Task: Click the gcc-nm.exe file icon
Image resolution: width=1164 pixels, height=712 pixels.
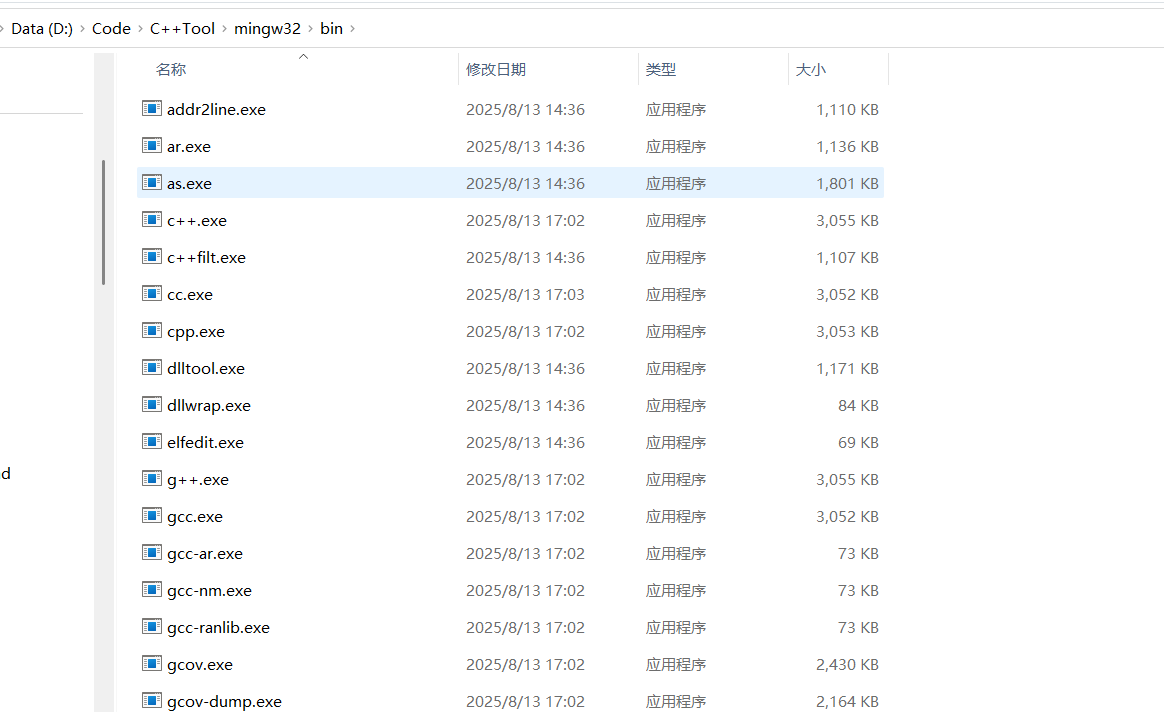Action: coord(151,589)
